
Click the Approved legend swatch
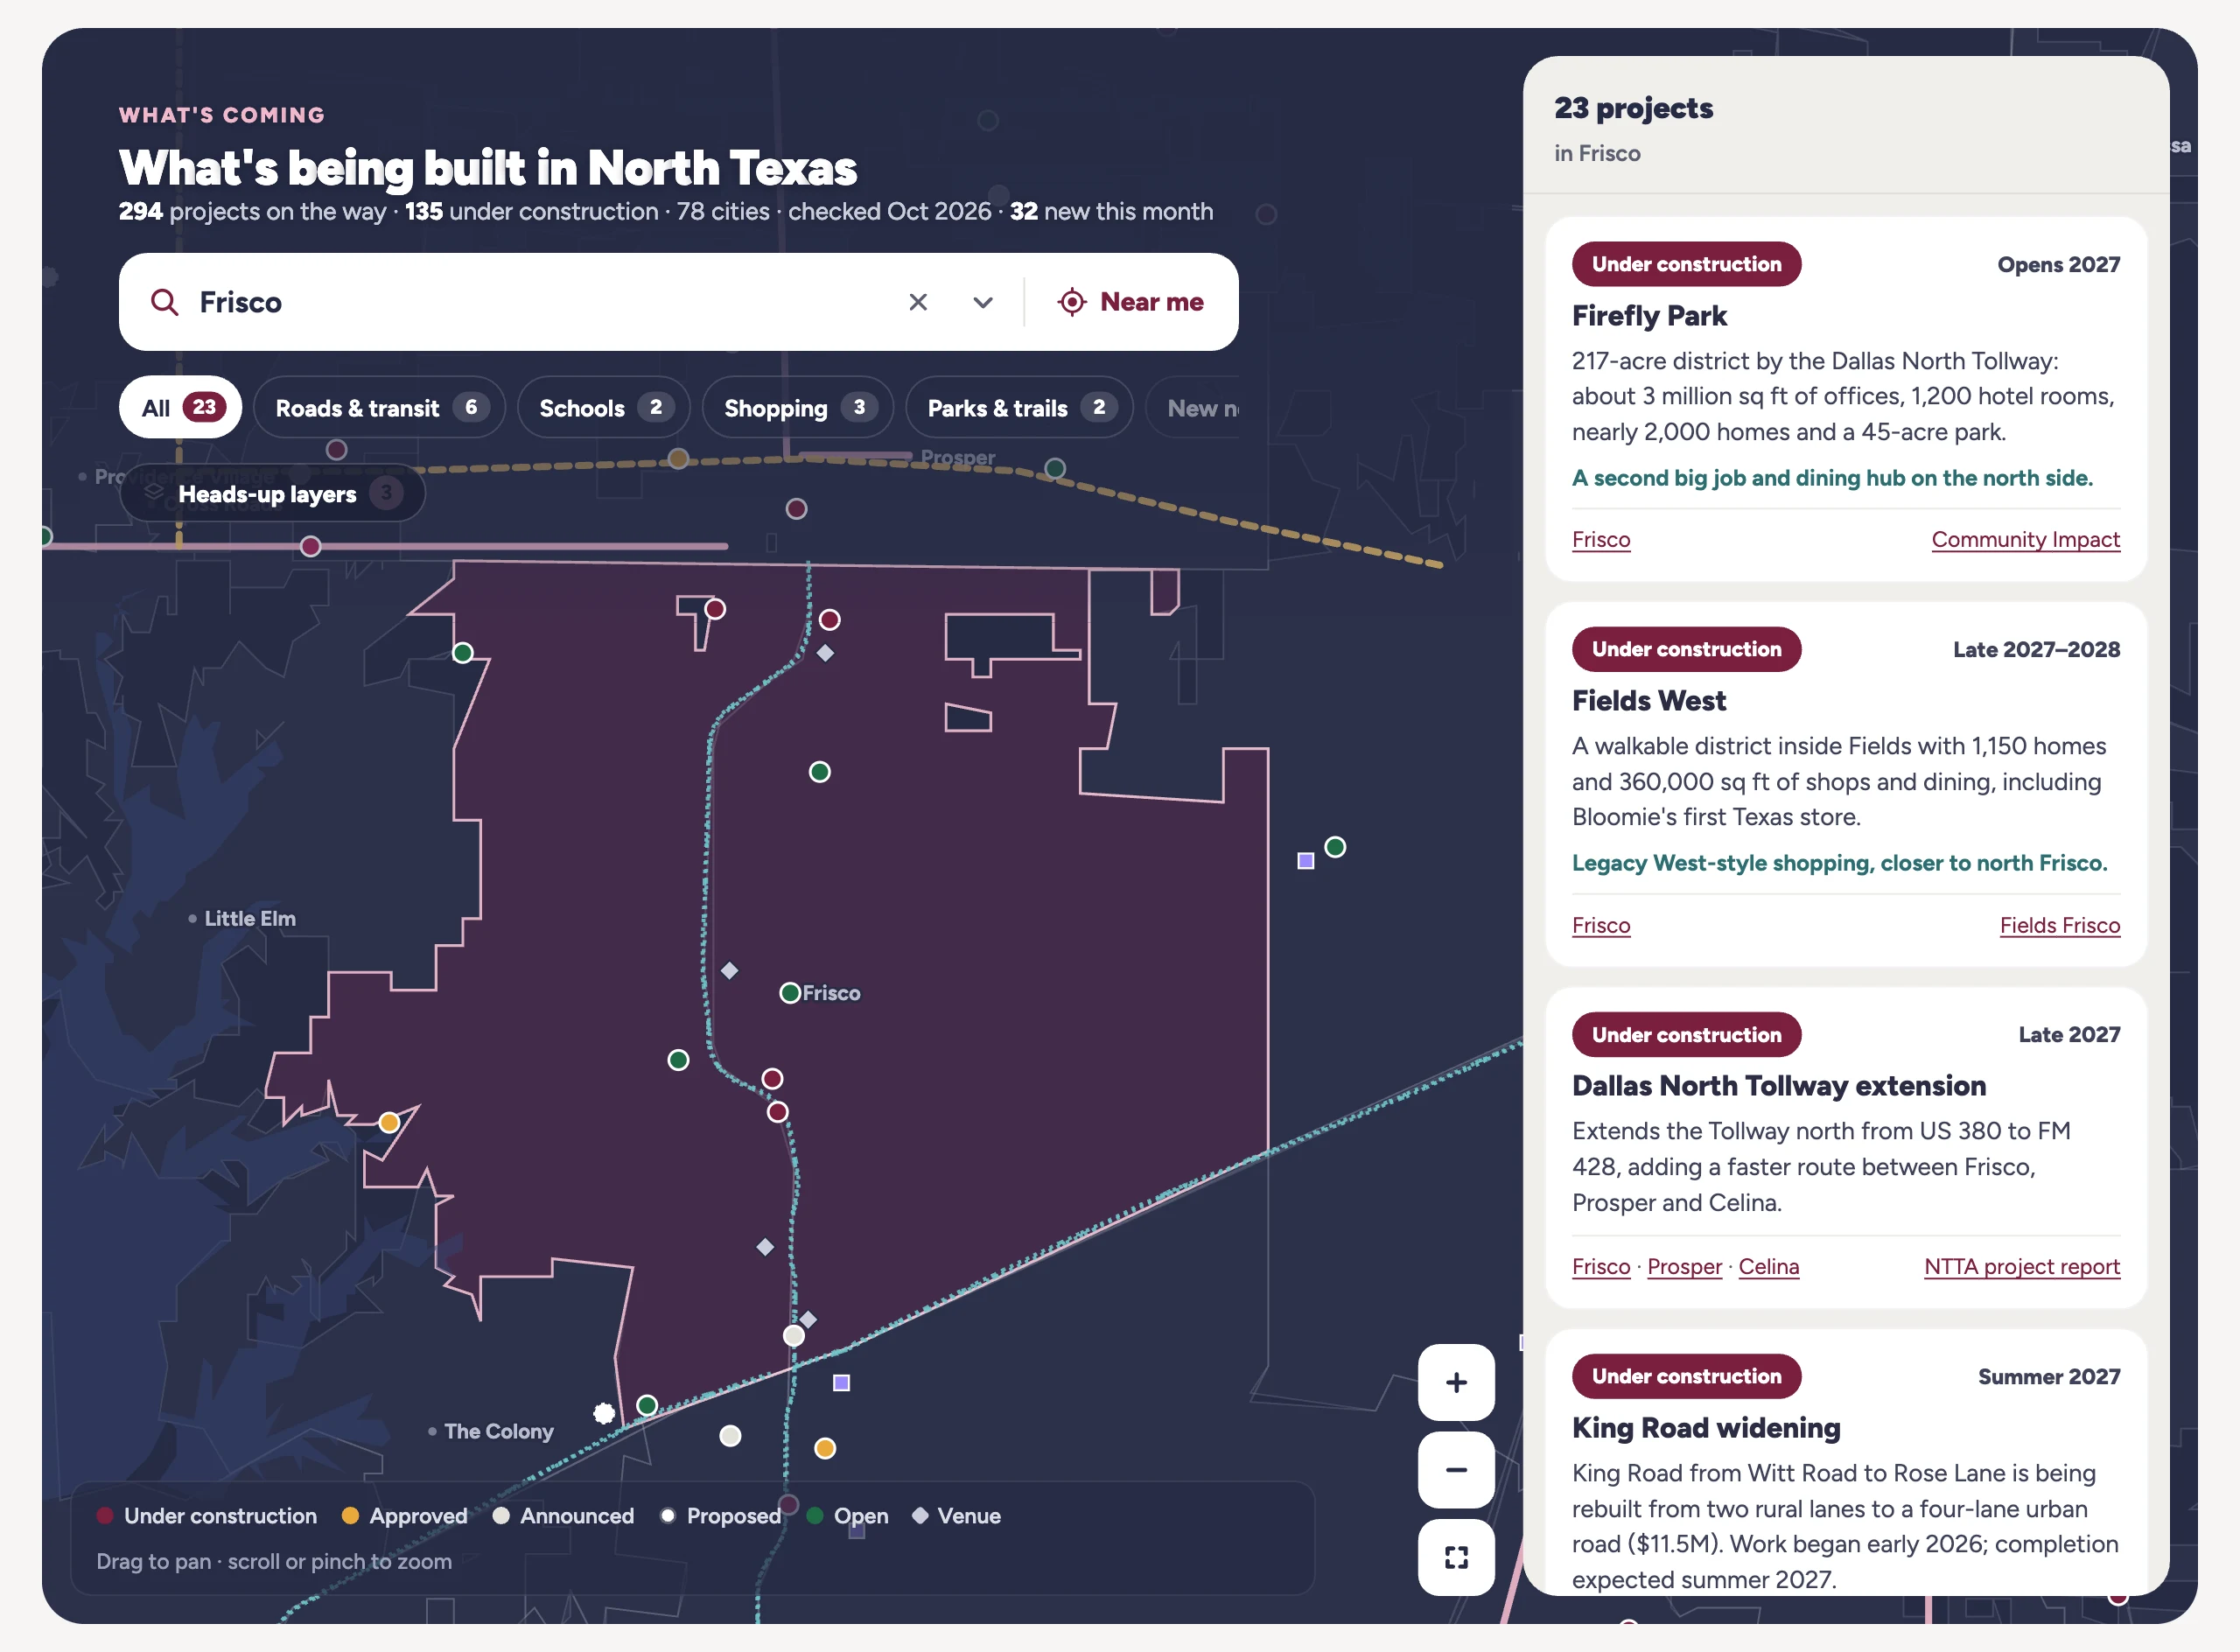pyautogui.click(x=350, y=1516)
